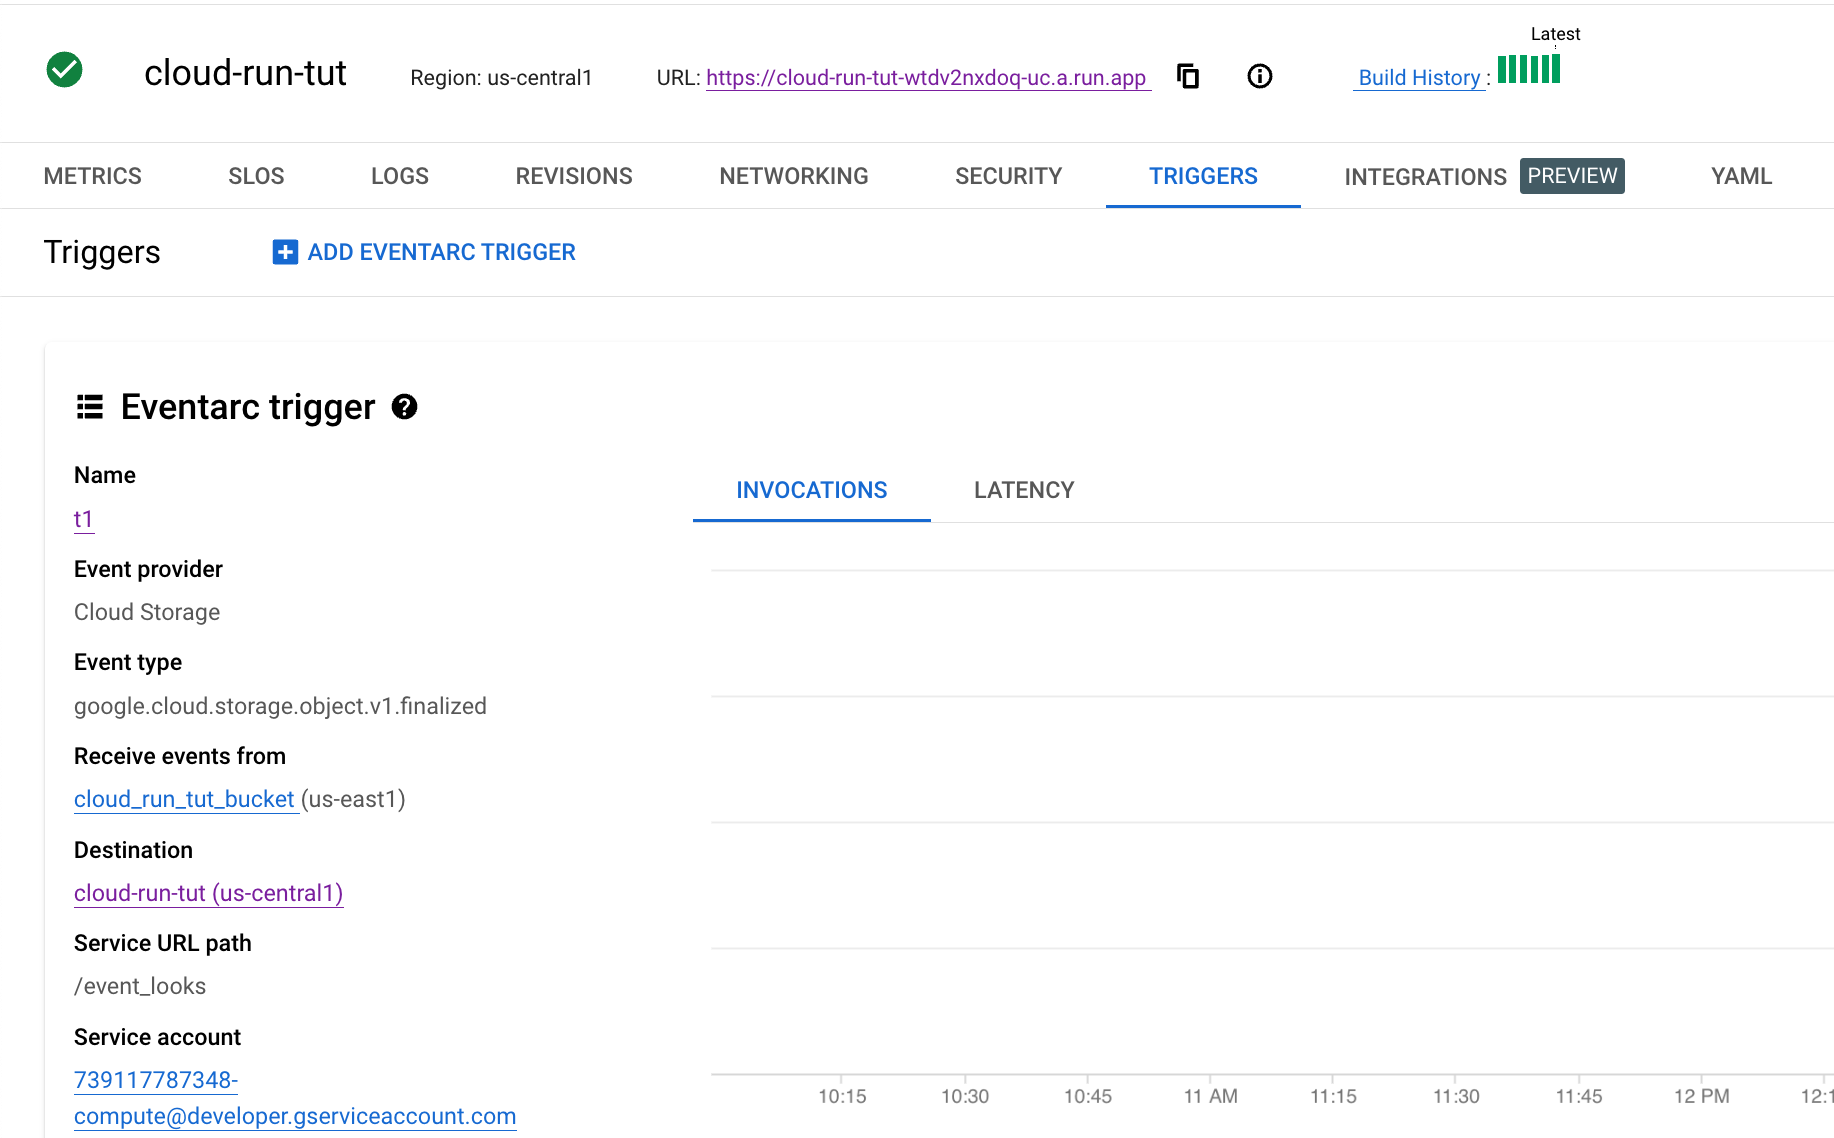Open the SECURITY tab
The width and height of the screenshot is (1834, 1138).
[x=1008, y=176]
